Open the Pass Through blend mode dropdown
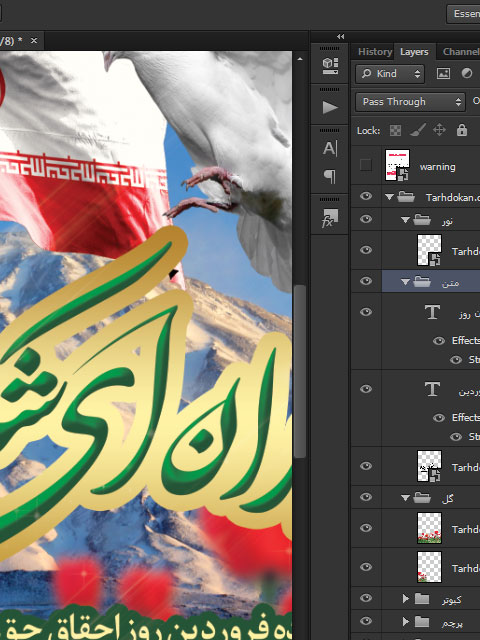 tap(410, 102)
